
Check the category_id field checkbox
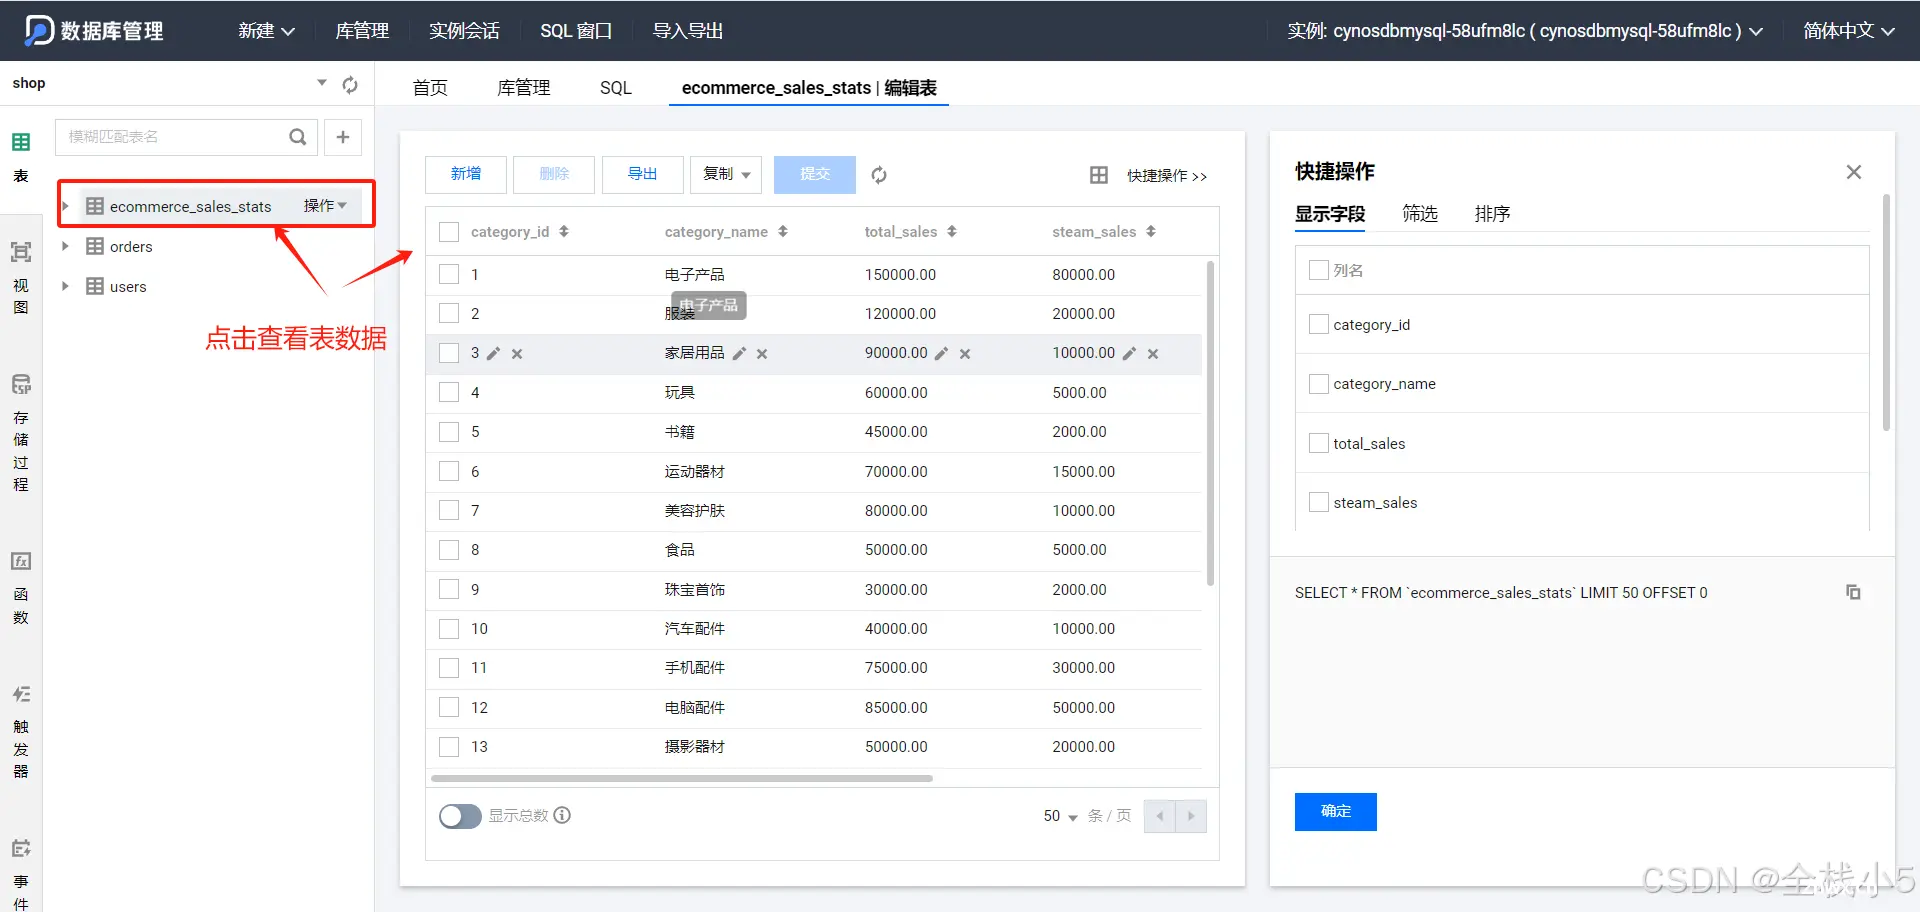[1319, 324]
